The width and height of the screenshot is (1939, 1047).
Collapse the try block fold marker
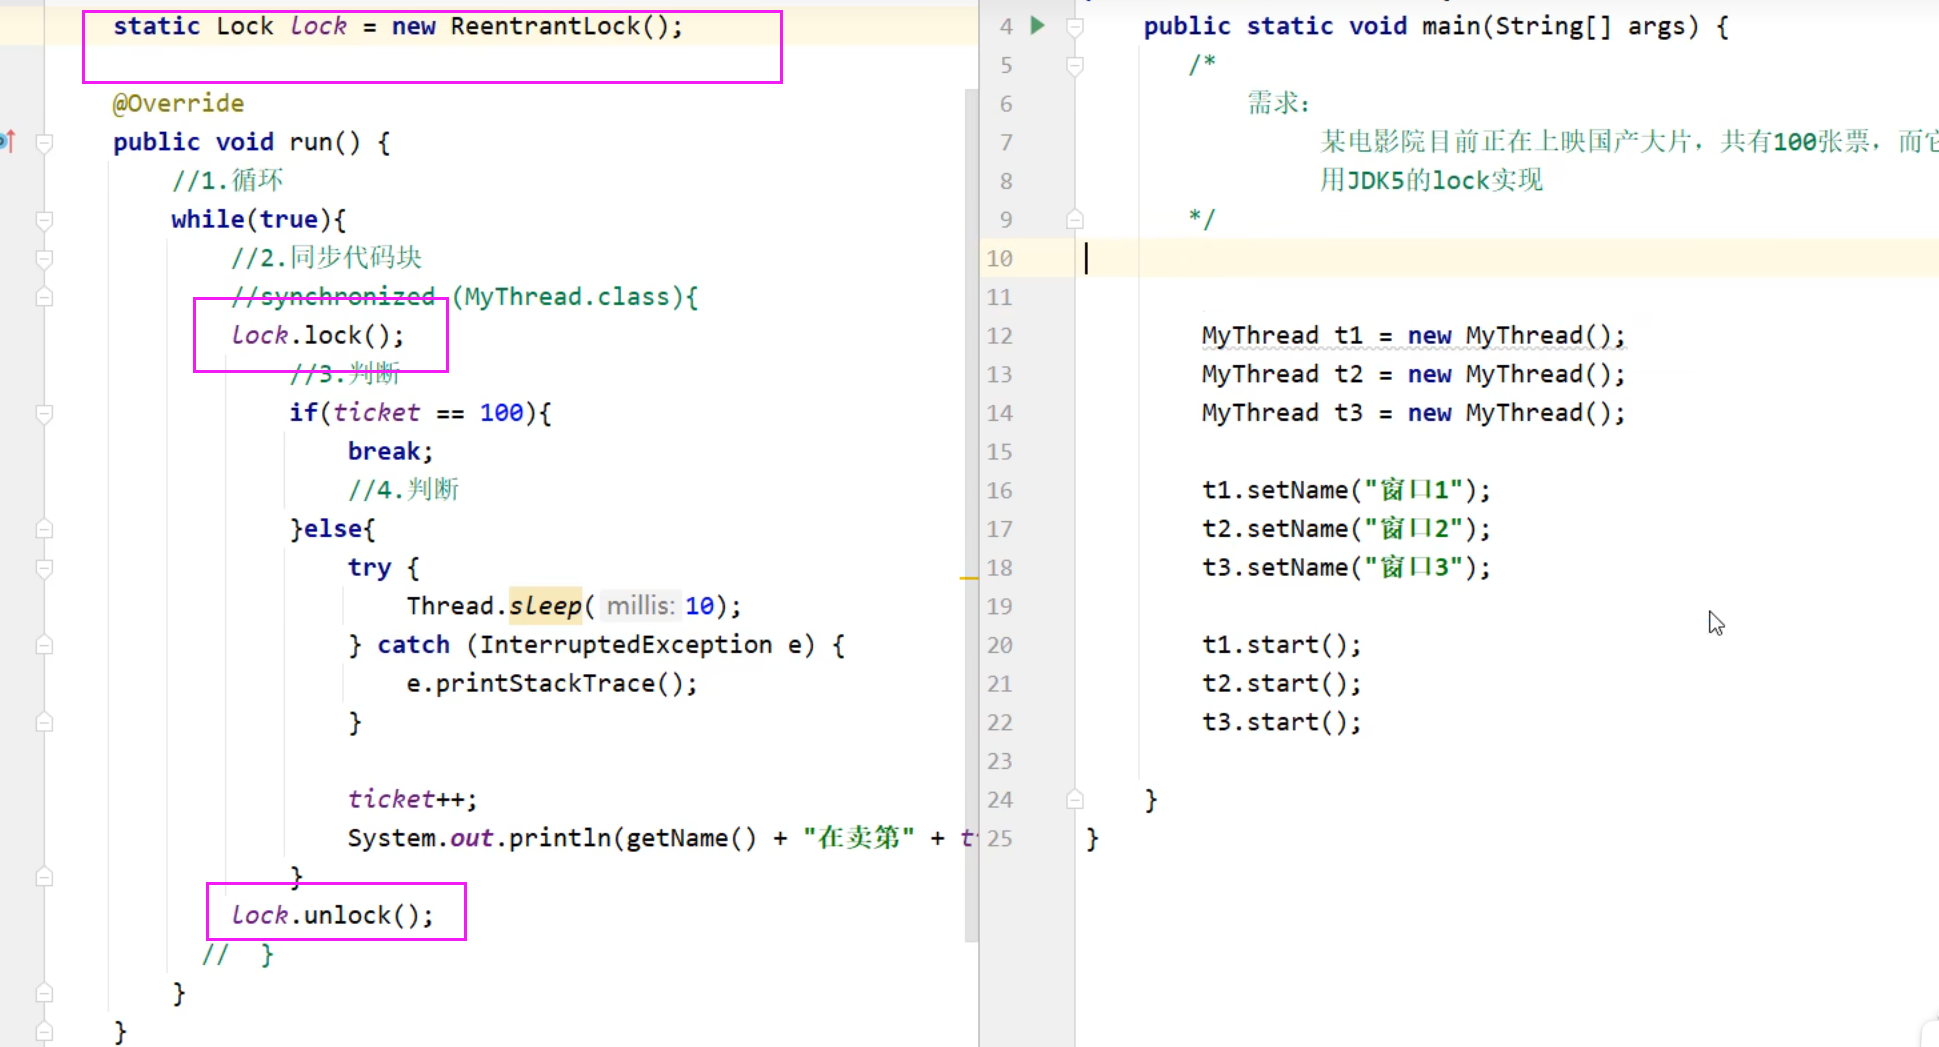[44, 568]
